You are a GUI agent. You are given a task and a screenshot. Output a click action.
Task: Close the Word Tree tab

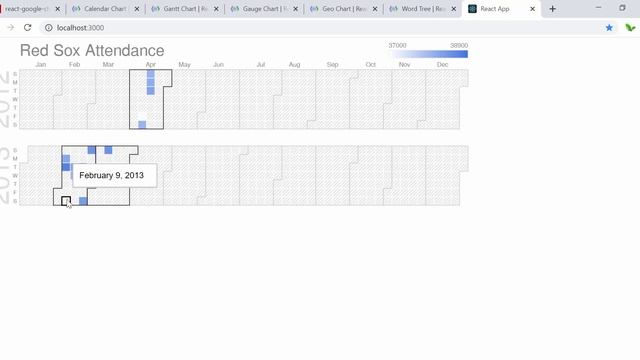(453, 9)
